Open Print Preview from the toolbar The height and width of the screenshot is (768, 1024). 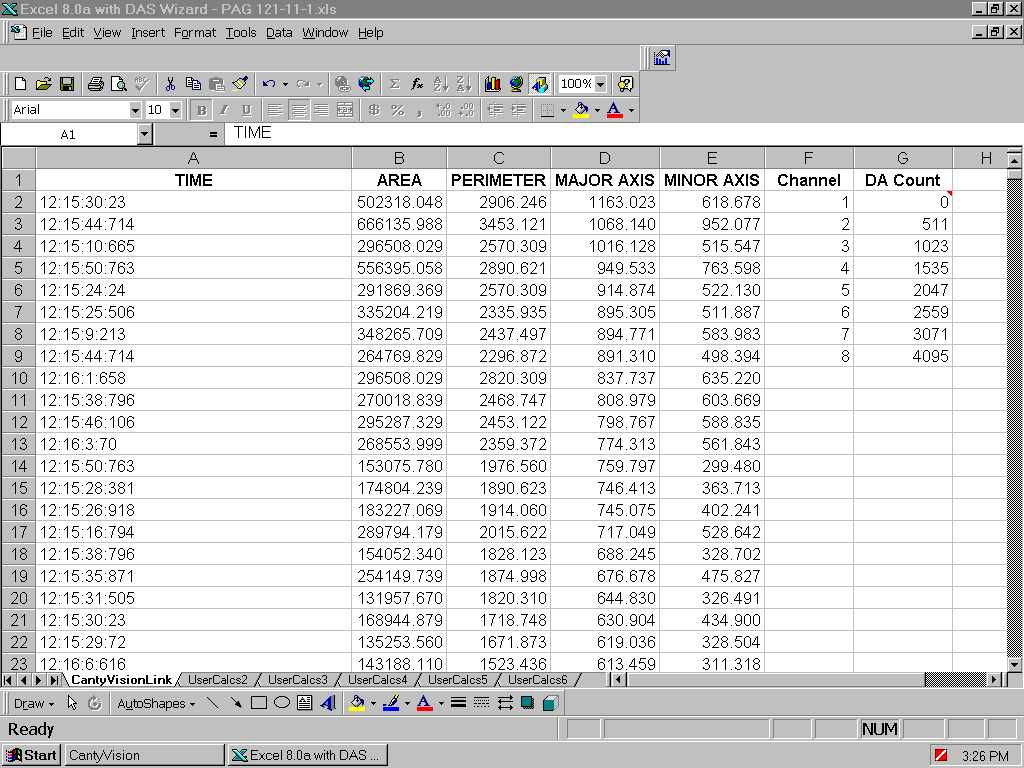pos(119,84)
